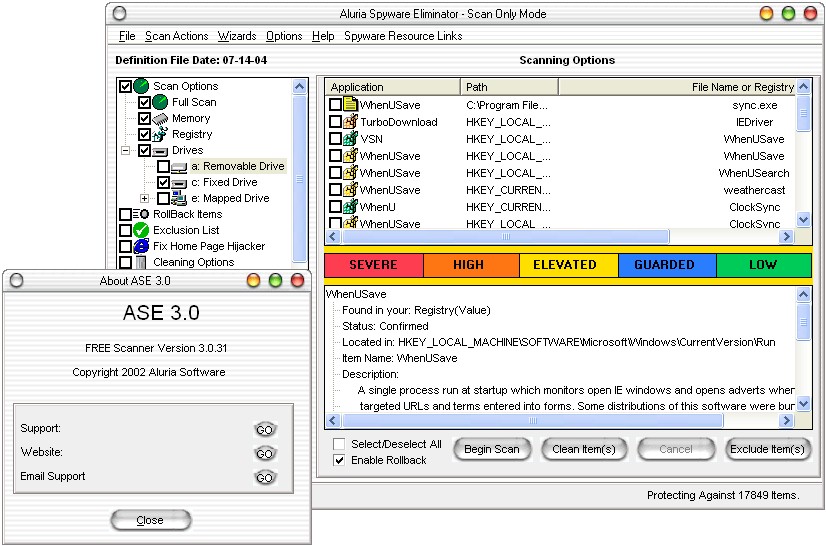This screenshot has height=546, width=826.
Task: Click the Begin Scan button
Action: (492, 450)
